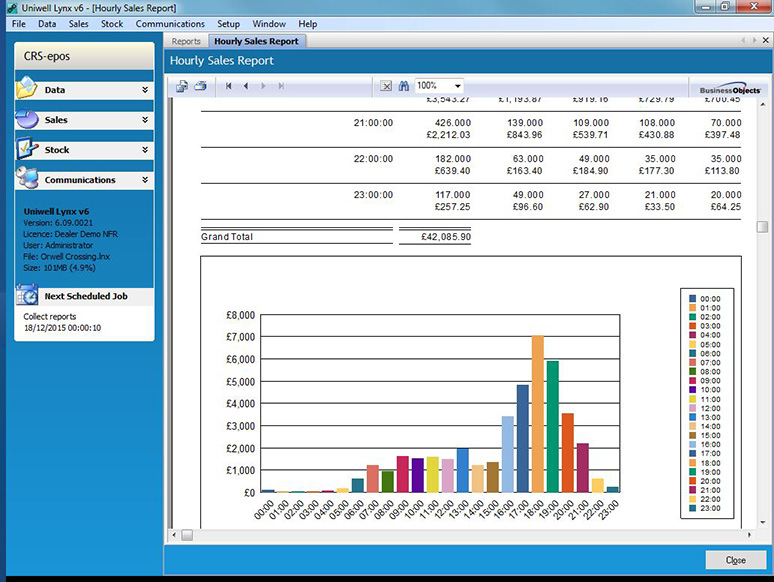
Task: Open the Communications menu in menu bar
Action: click(x=170, y=23)
